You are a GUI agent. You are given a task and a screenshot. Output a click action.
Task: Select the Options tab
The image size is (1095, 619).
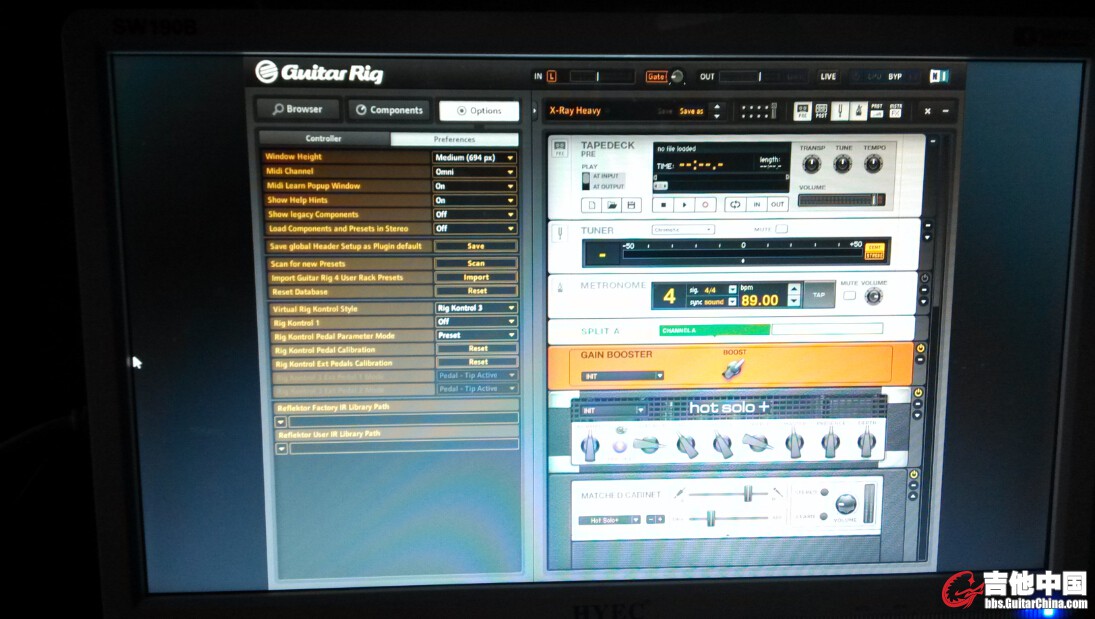pyautogui.click(x=479, y=110)
